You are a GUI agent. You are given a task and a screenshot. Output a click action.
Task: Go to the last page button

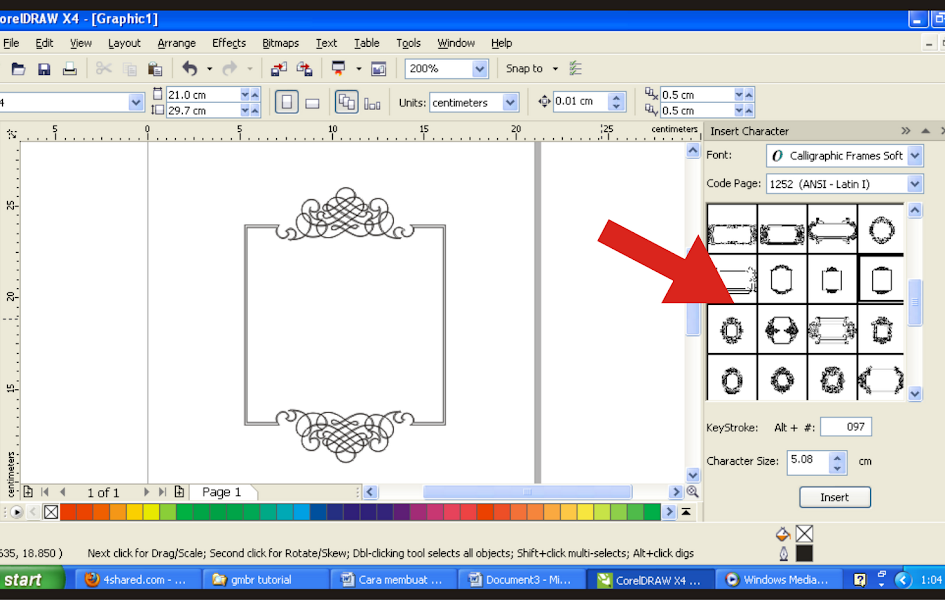tap(162, 492)
